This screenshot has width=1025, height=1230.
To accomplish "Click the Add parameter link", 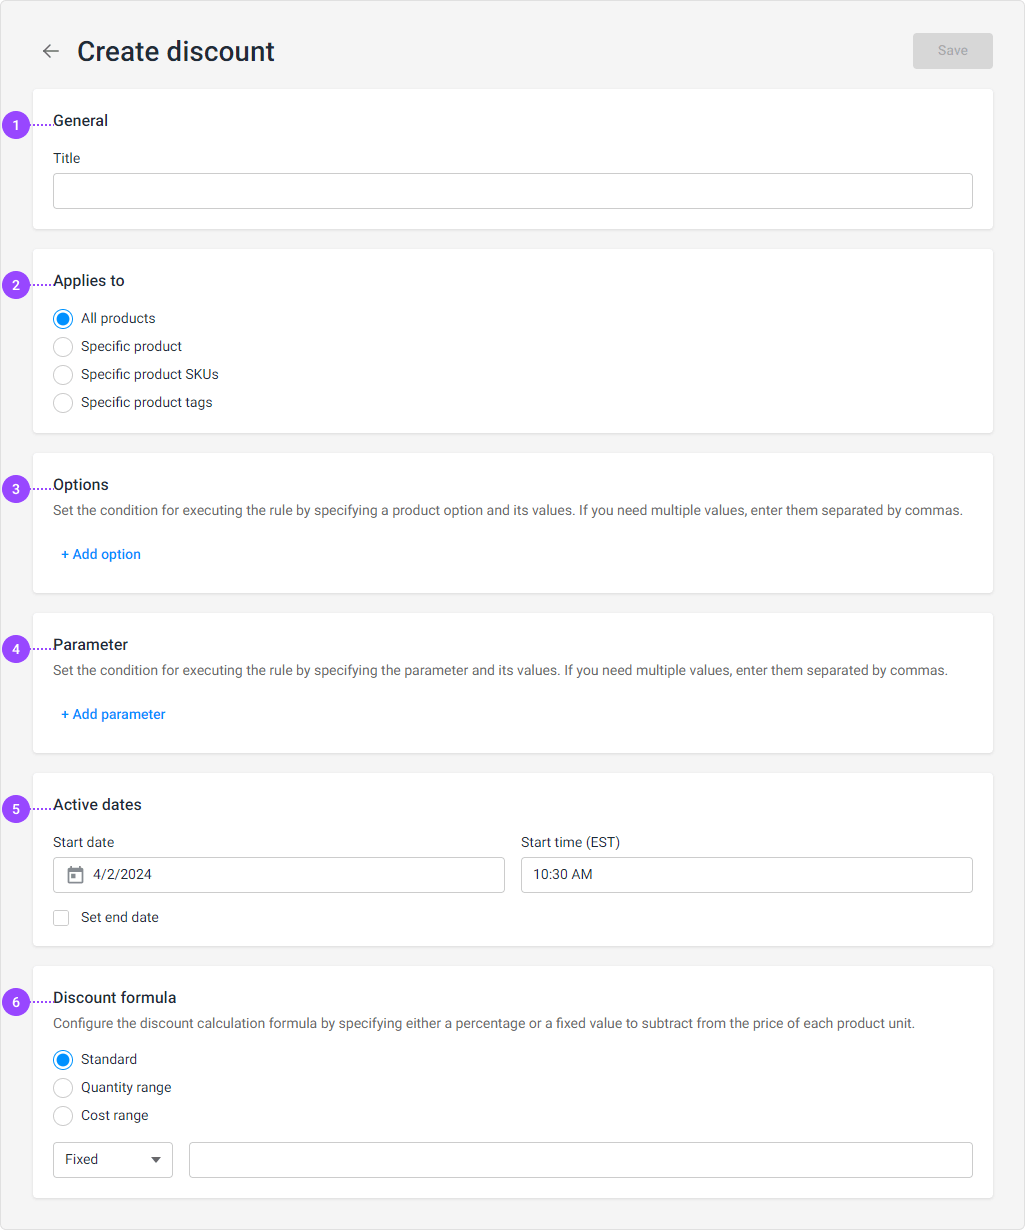I will (113, 714).
